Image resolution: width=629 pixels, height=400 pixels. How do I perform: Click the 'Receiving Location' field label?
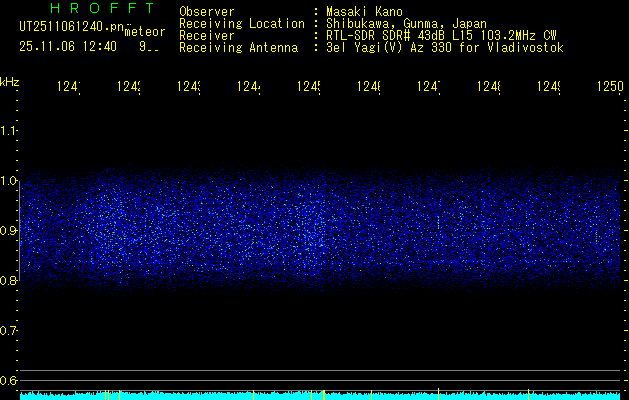[242, 24]
